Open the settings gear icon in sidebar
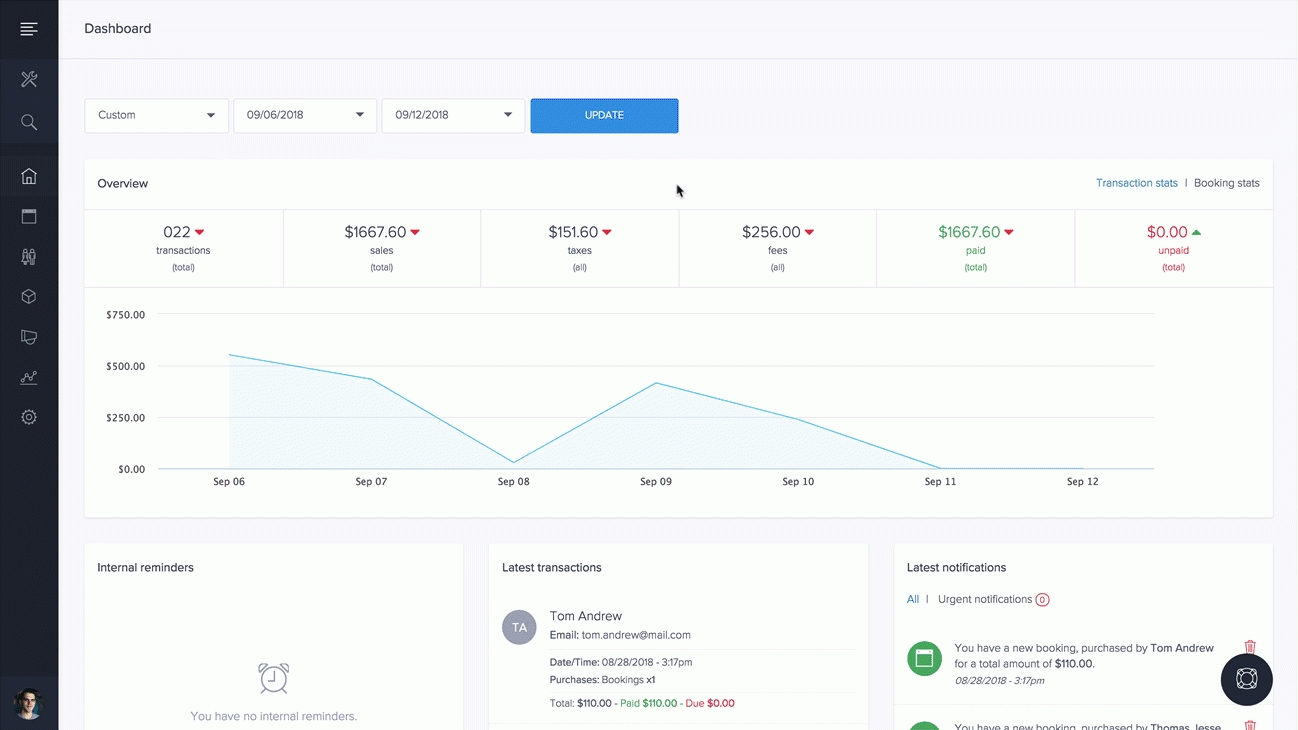Viewport: 1298px width, 730px height. click(x=29, y=417)
